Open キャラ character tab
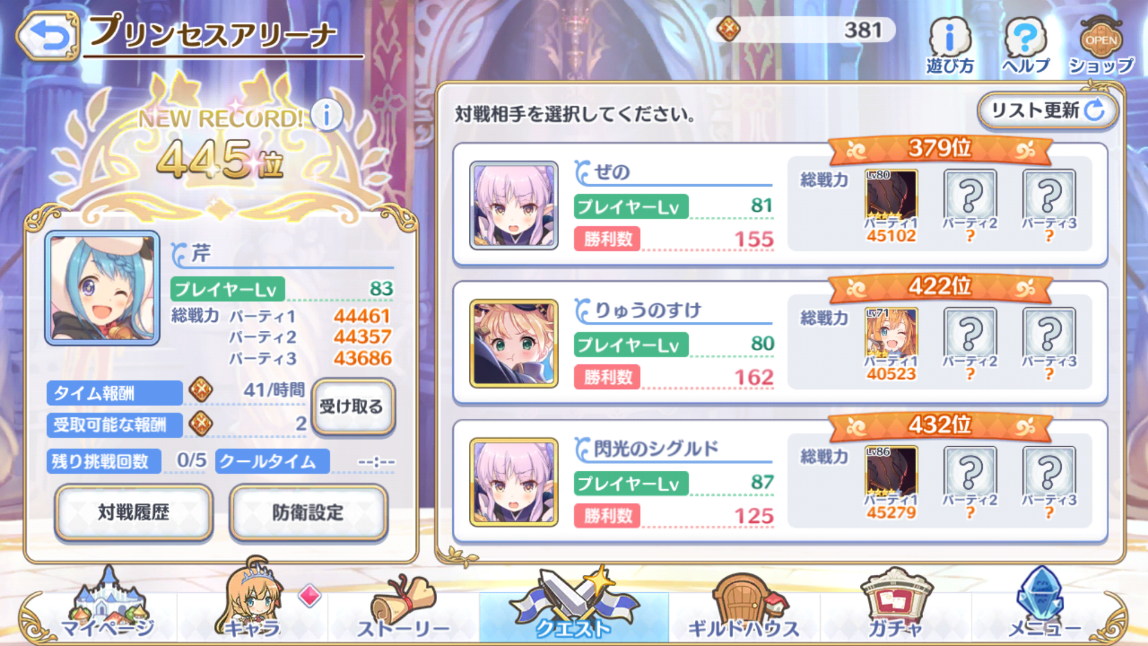This screenshot has width=1148, height=646. click(x=253, y=601)
